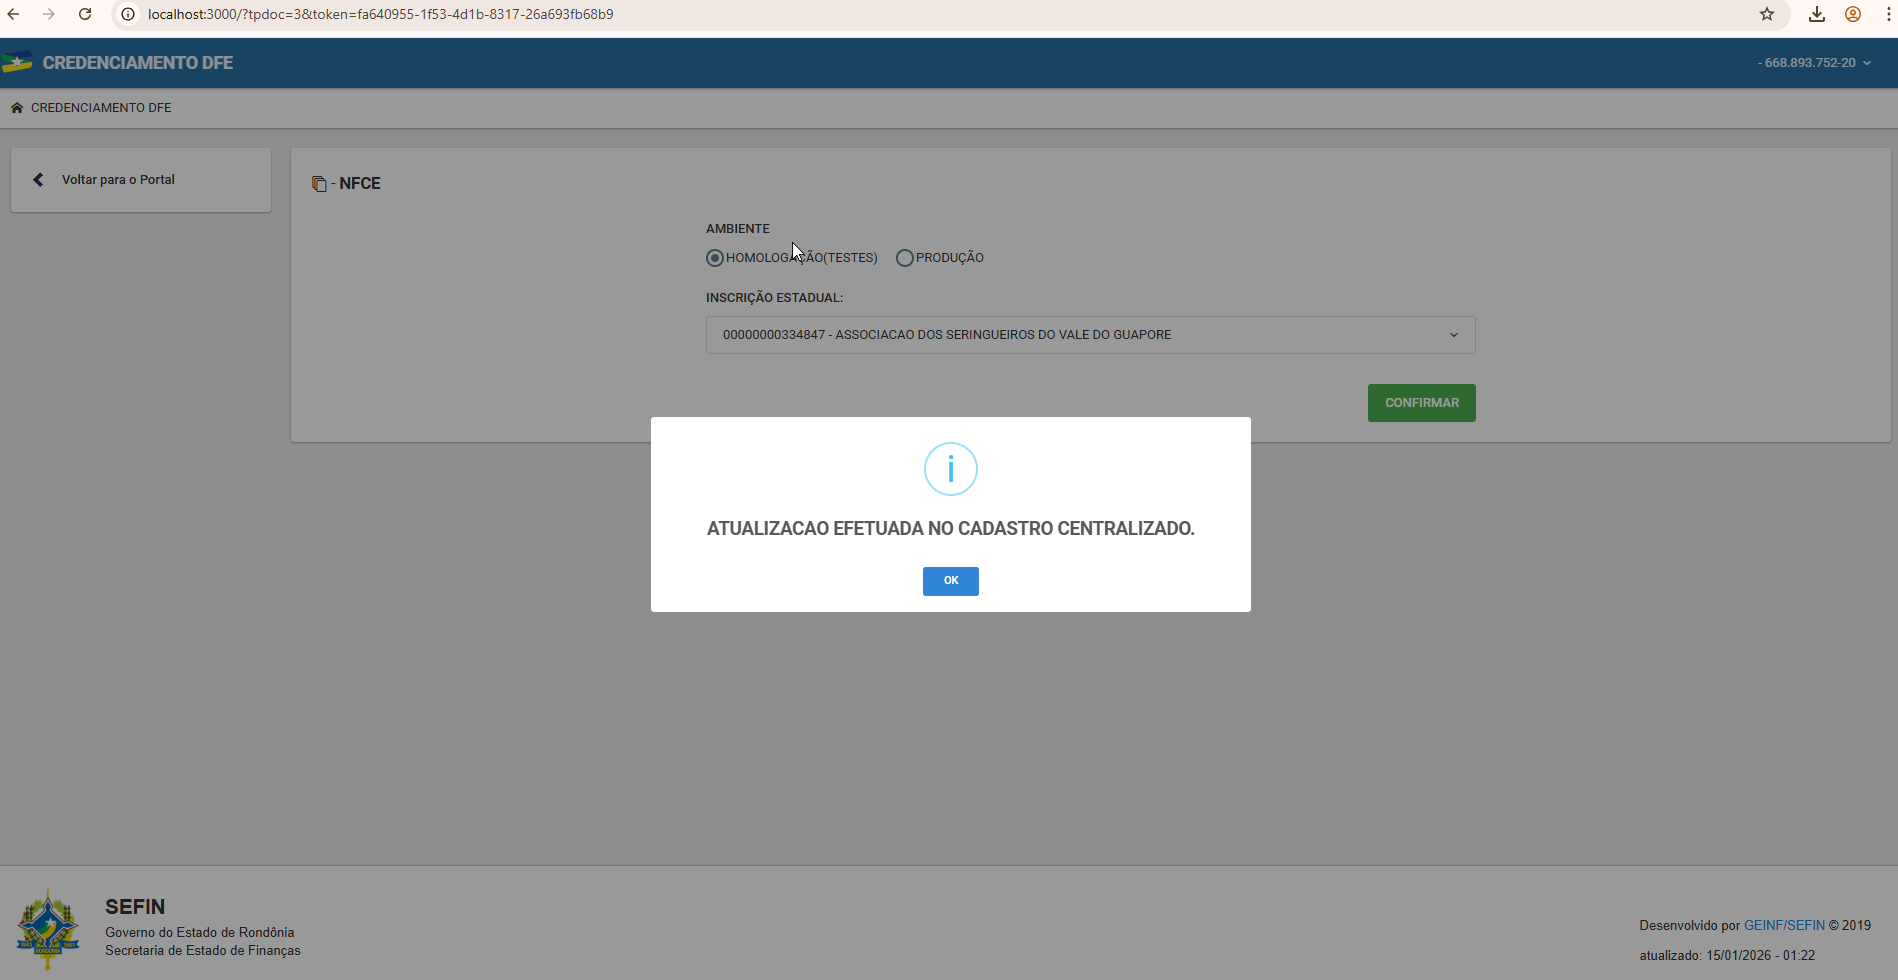Select the HOMOLOGAÇÃO(TESTES) radio button

715,258
